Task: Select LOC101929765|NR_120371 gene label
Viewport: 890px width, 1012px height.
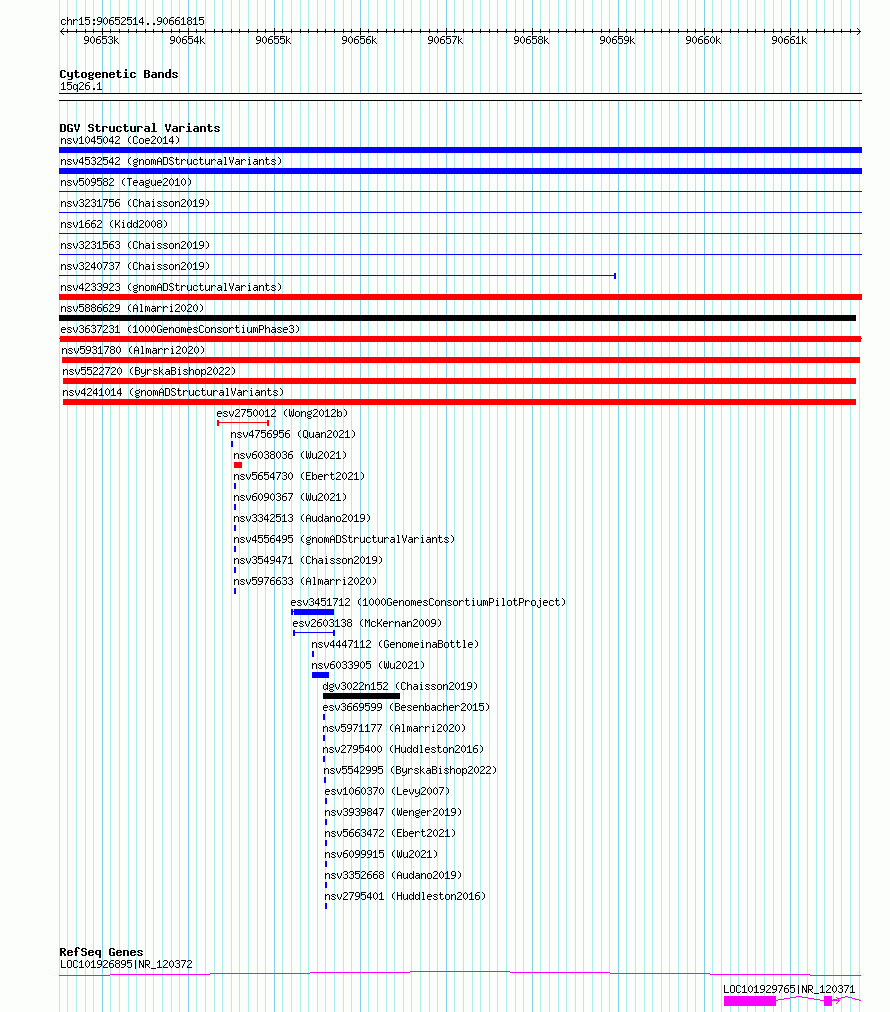Action: pyautogui.click(x=789, y=989)
